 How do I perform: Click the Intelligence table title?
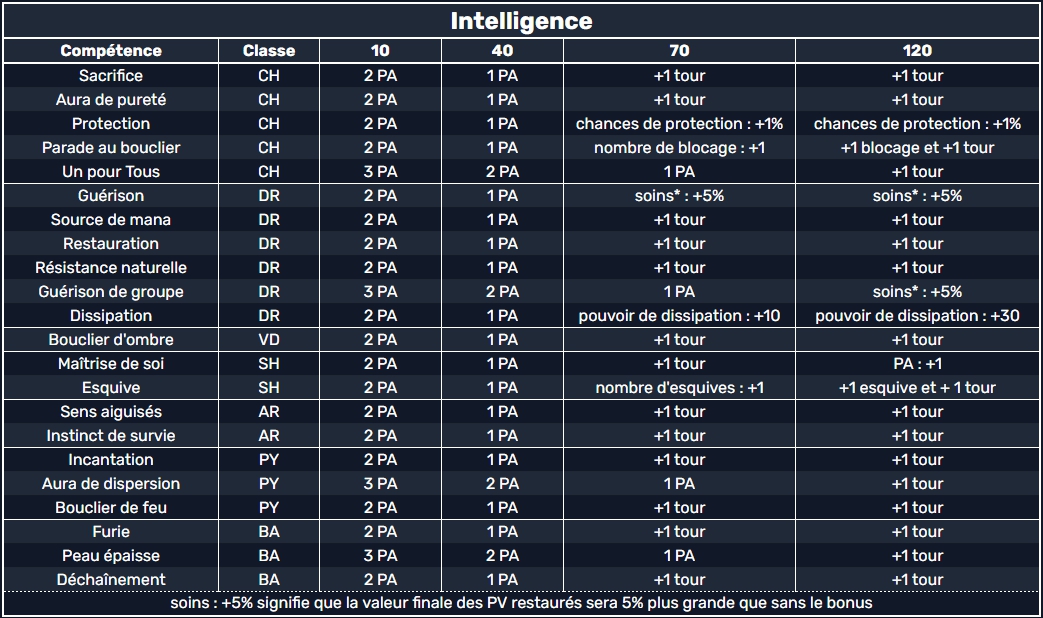[x=521, y=21]
